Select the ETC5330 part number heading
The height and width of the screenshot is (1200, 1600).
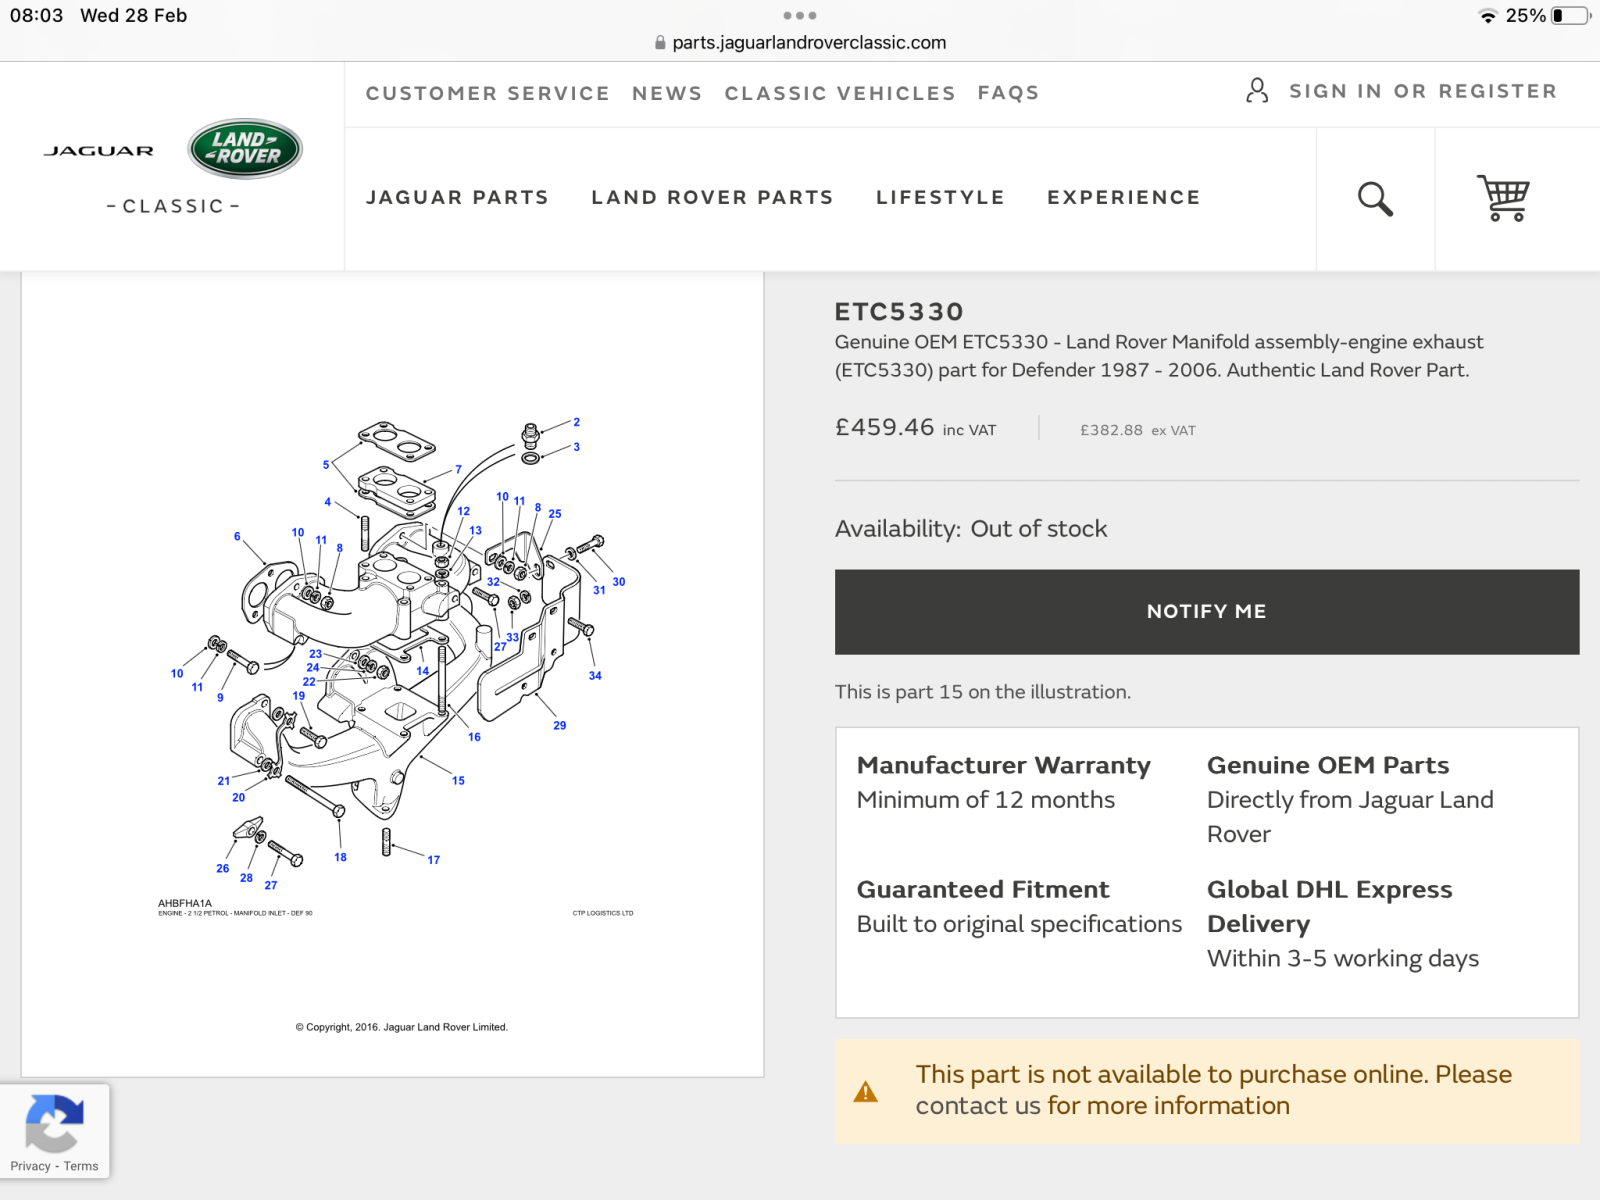(x=899, y=312)
